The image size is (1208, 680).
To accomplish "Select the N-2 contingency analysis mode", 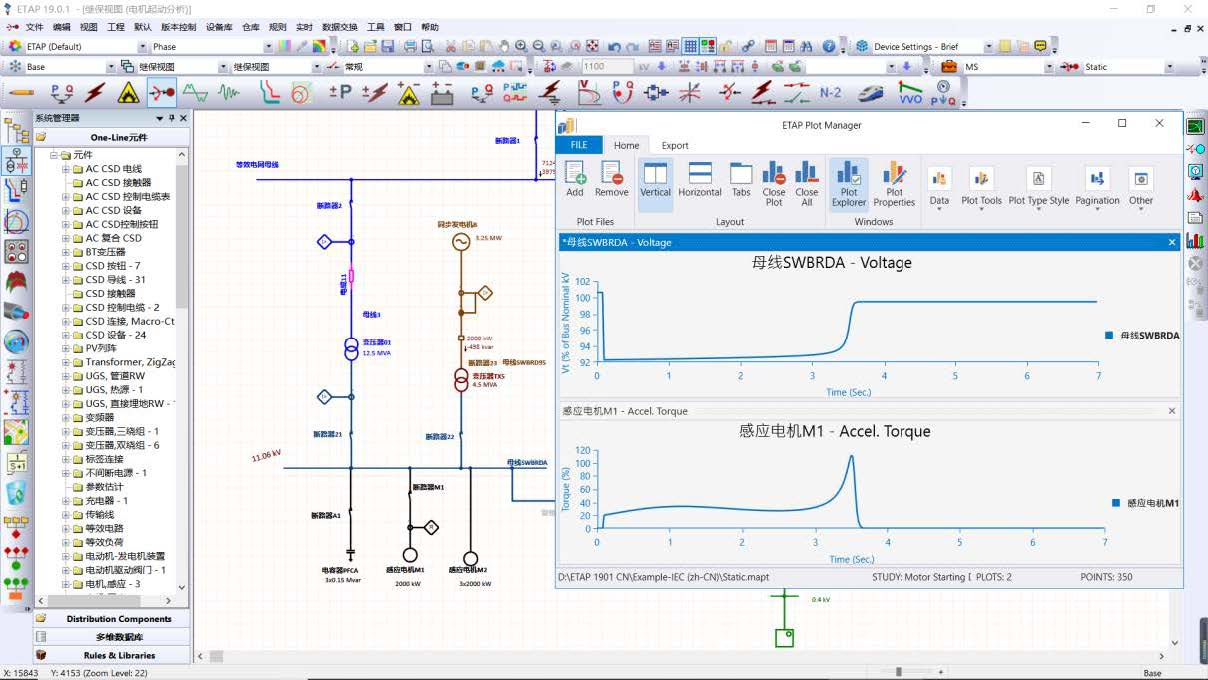I will click(x=830, y=93).
